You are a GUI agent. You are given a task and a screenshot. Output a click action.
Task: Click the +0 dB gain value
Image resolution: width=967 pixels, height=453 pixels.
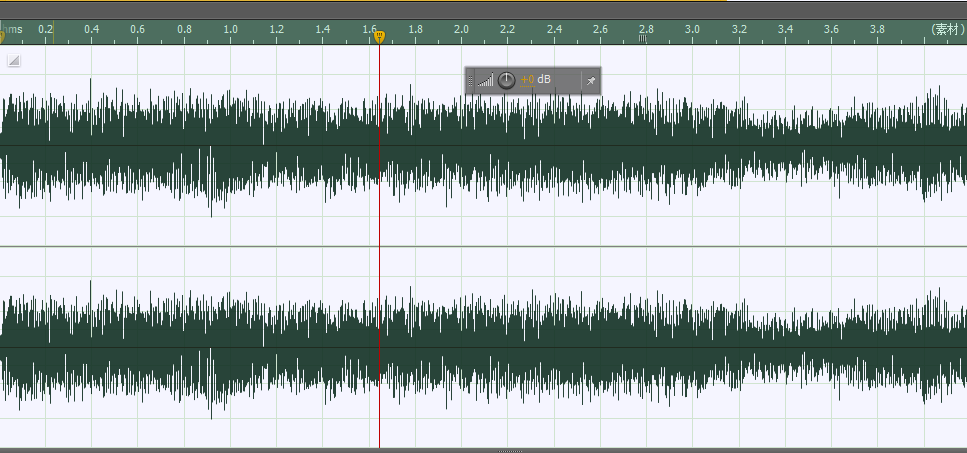pos(528,79)
